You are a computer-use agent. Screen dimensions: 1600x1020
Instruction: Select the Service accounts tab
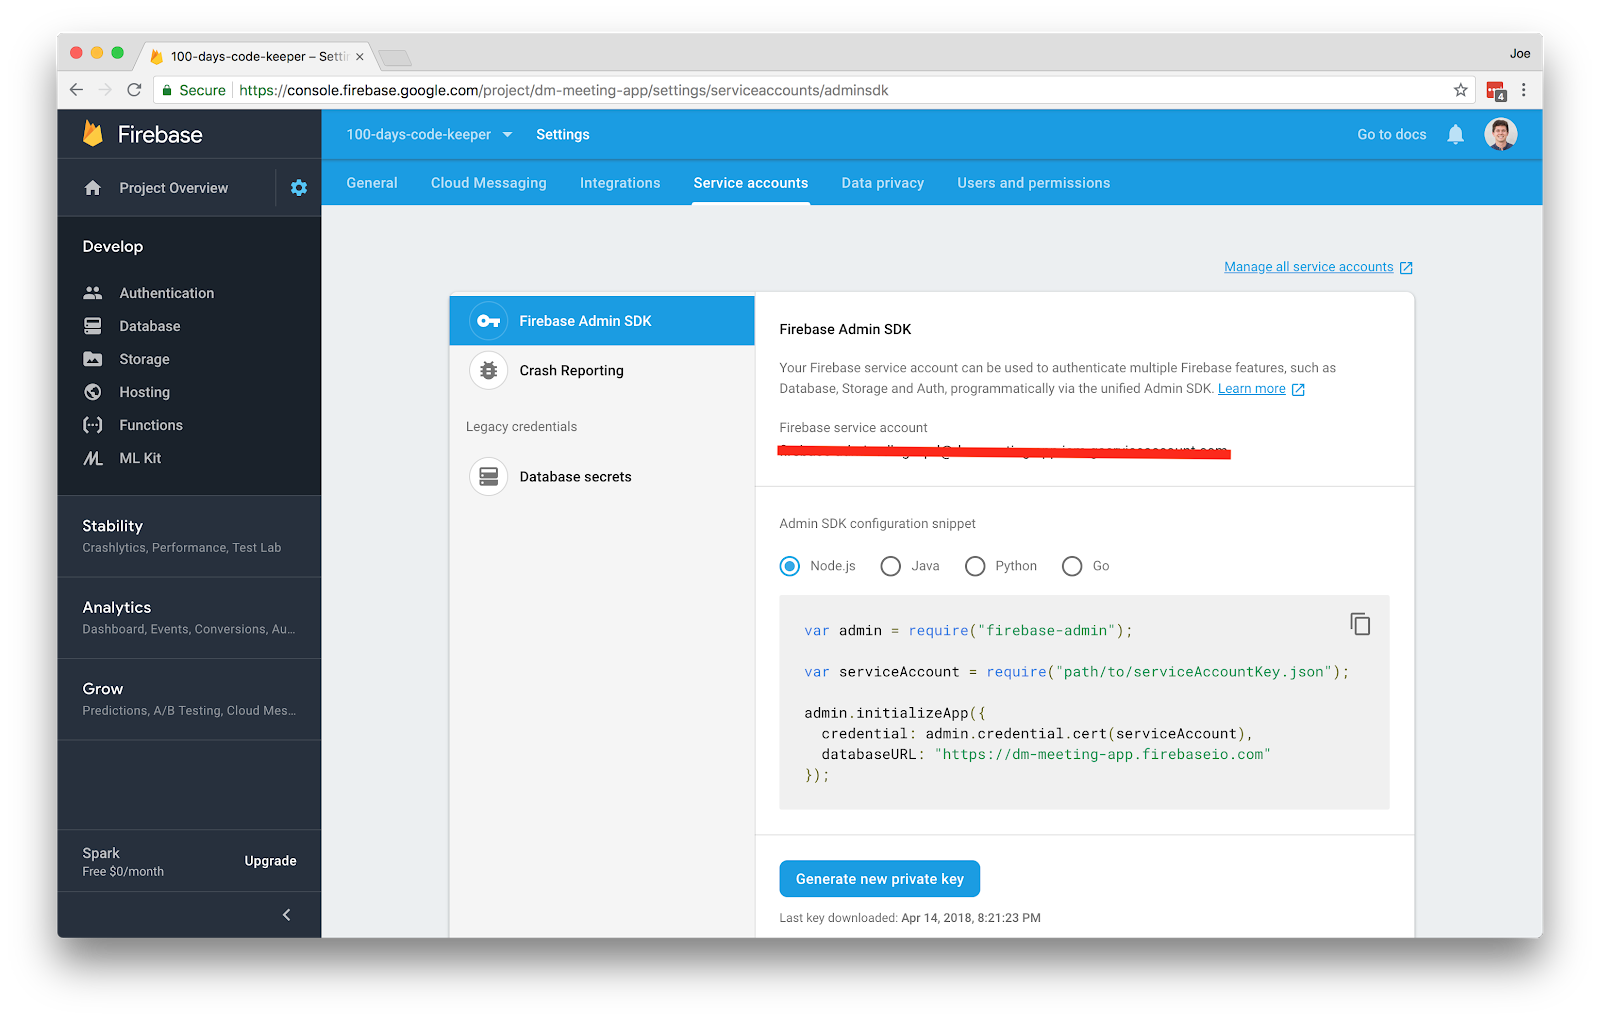[x=751, y=183]
